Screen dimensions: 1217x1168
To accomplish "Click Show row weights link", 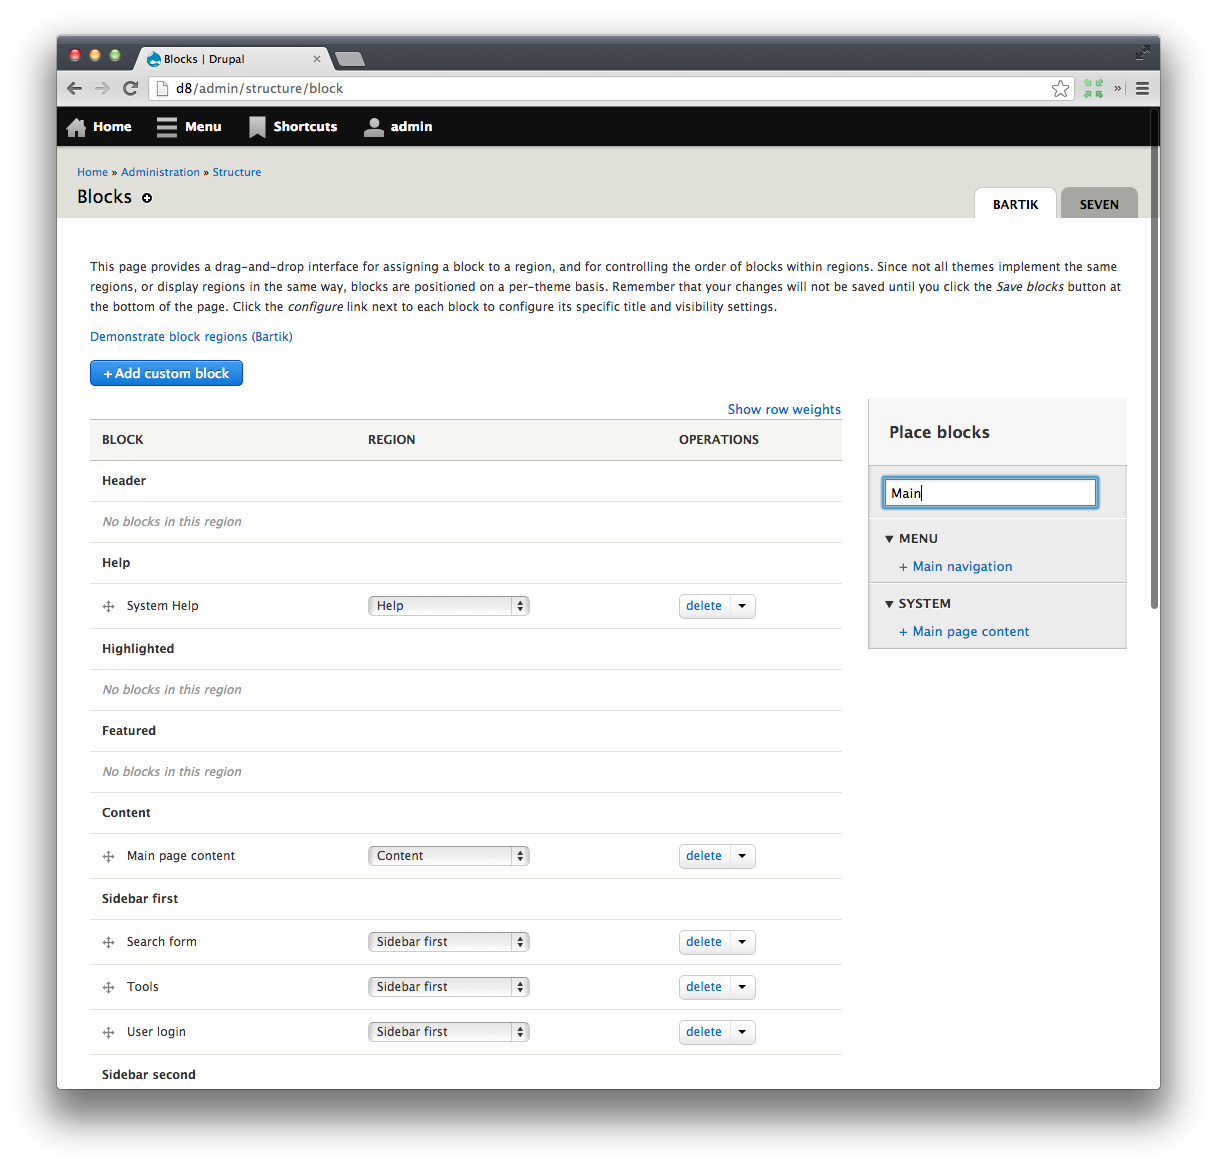I will (784, 410).
